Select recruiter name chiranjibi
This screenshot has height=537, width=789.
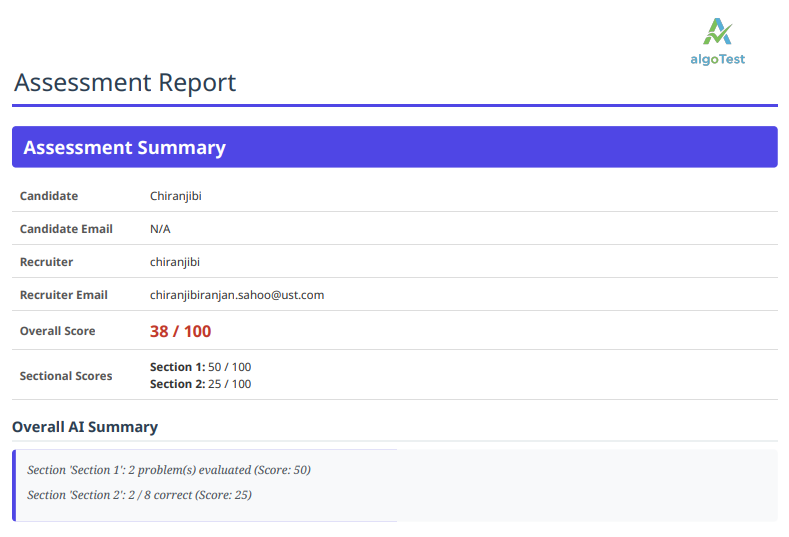point(175,262)
